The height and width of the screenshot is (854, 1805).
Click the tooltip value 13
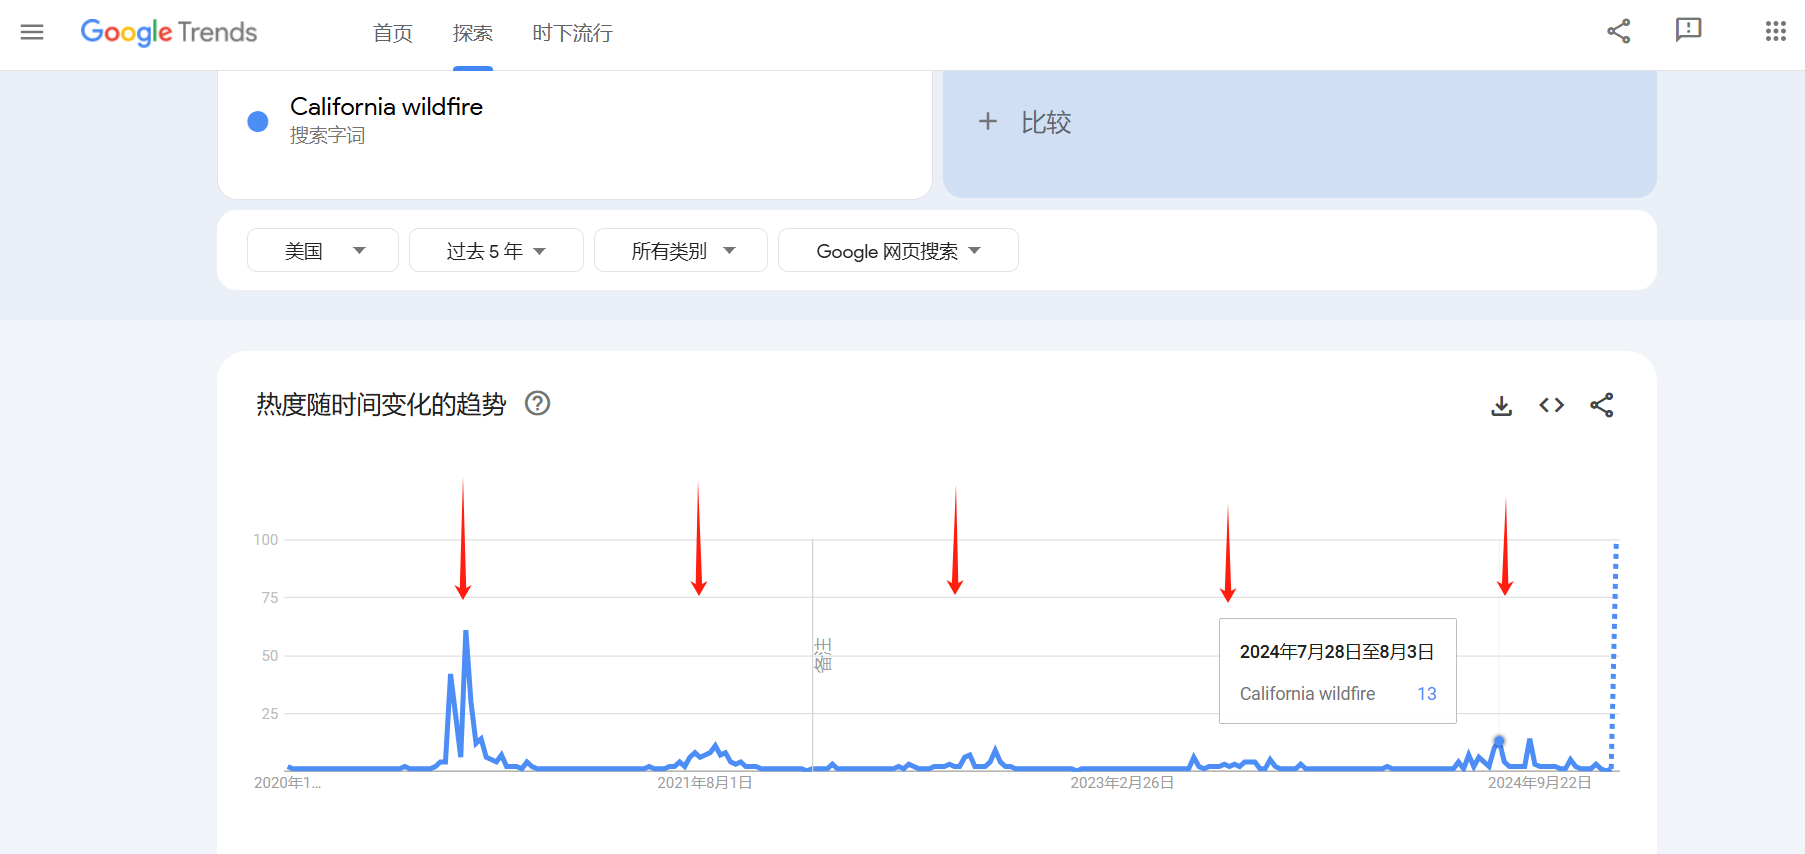pos(1427,694)
